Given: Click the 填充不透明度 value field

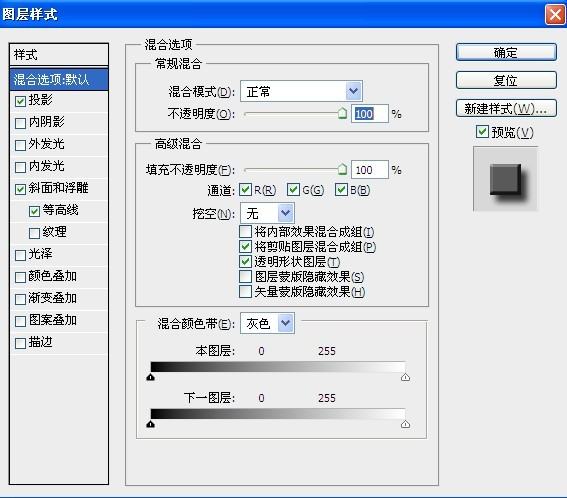Looking at the screenshot, I should [x=370, y=170].
